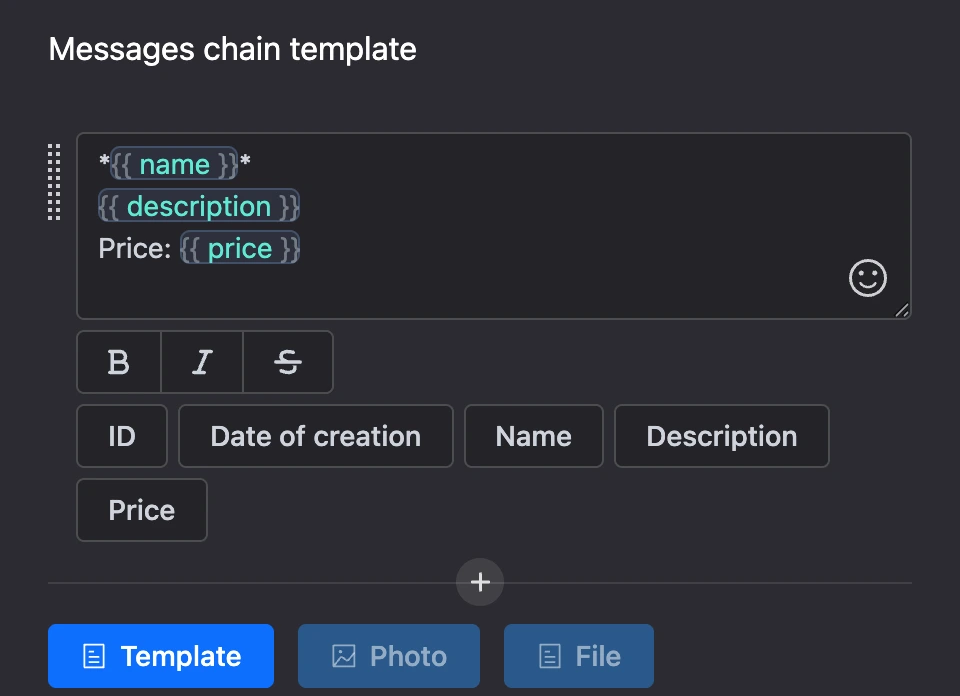Click the 'Messages chain template' heading
Viewport: 960px width, 696px height.
[x=233, y=49]
